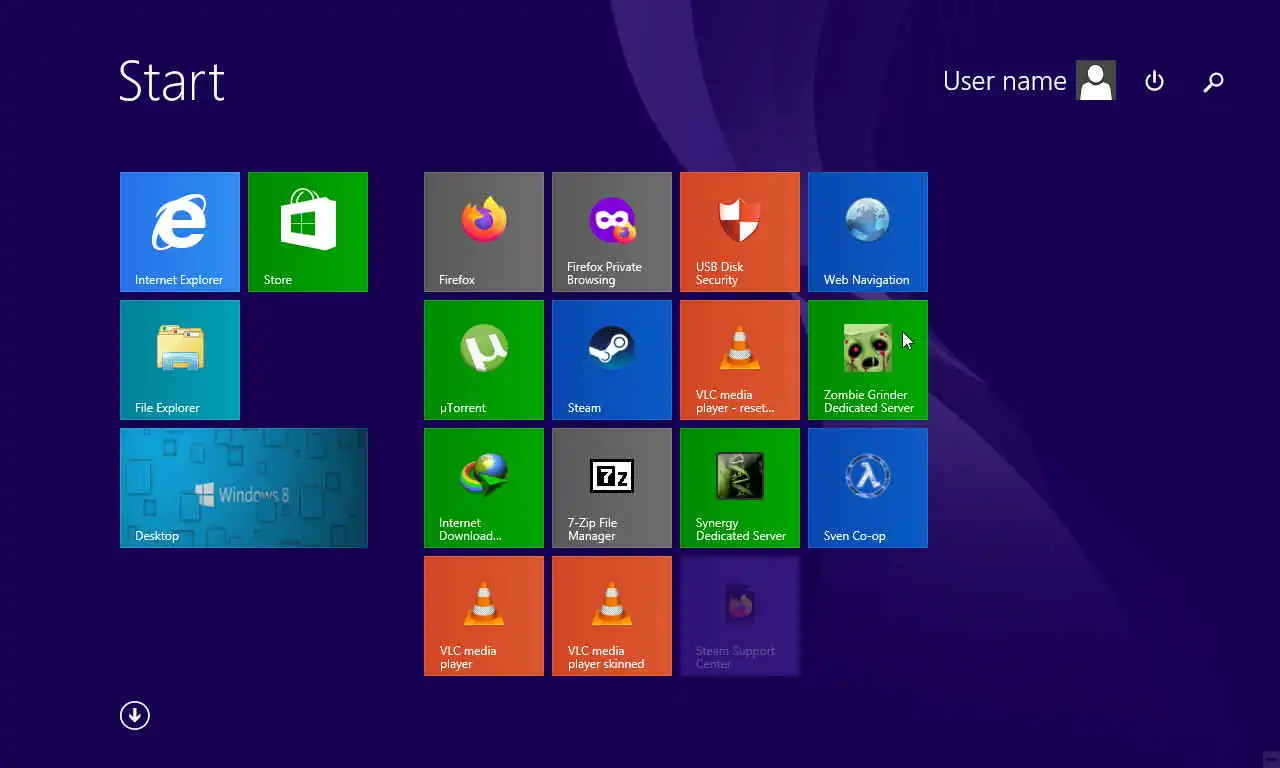The image size is (1280, 768).
Task: Open Firefox Private Browsing tile
Action: tap(612, 232)
